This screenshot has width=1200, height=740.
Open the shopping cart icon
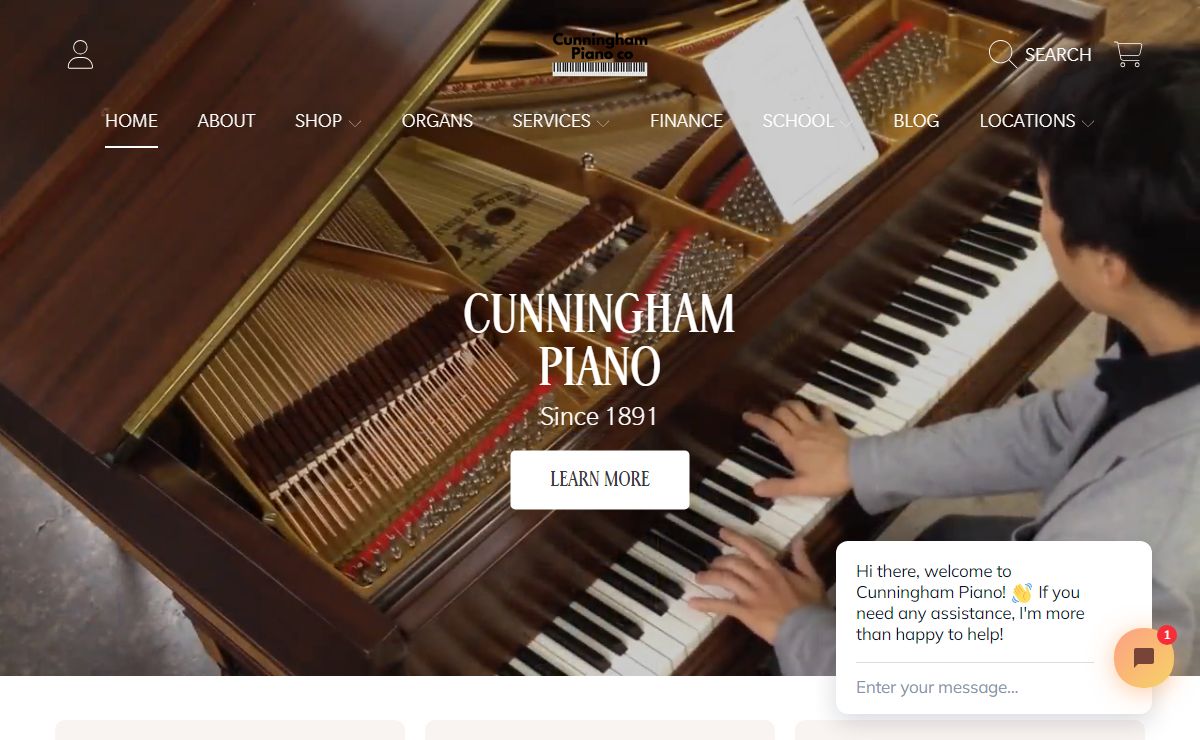click(1128, 54)
